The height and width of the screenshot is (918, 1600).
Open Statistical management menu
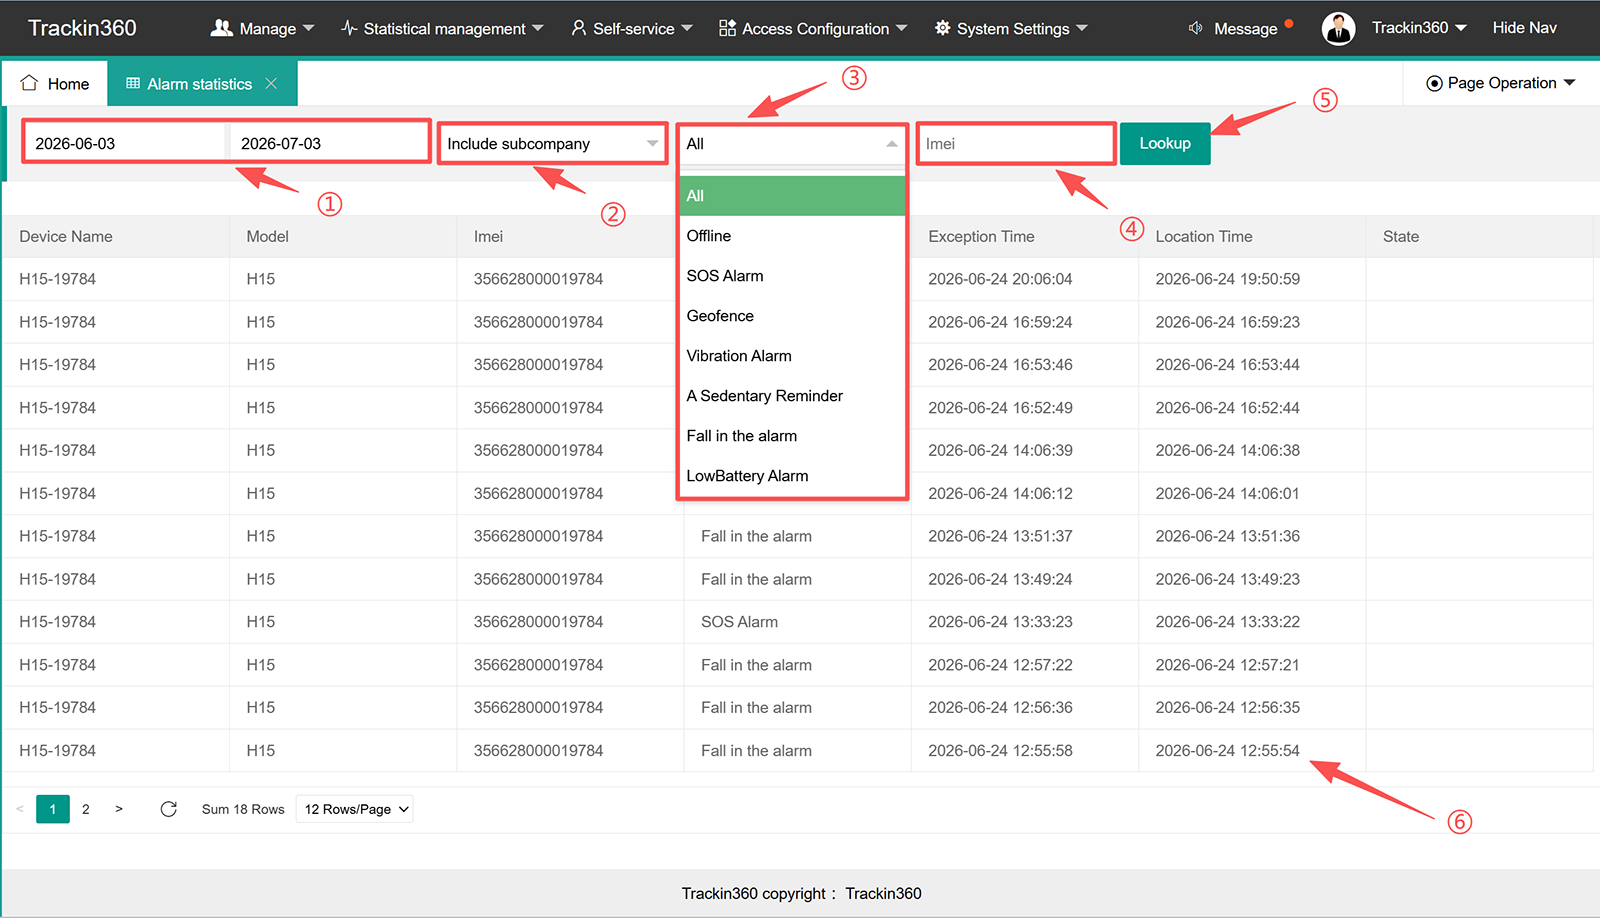coord(442,28)
